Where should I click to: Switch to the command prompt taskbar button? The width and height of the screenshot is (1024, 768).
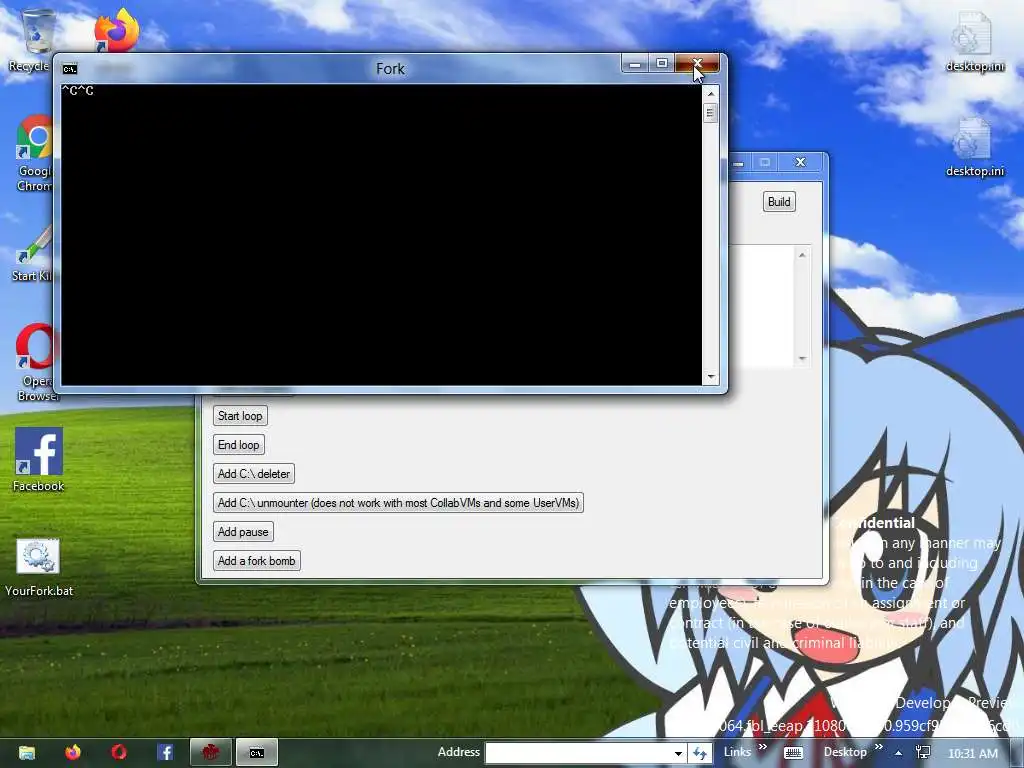click(x=257, y=752)
